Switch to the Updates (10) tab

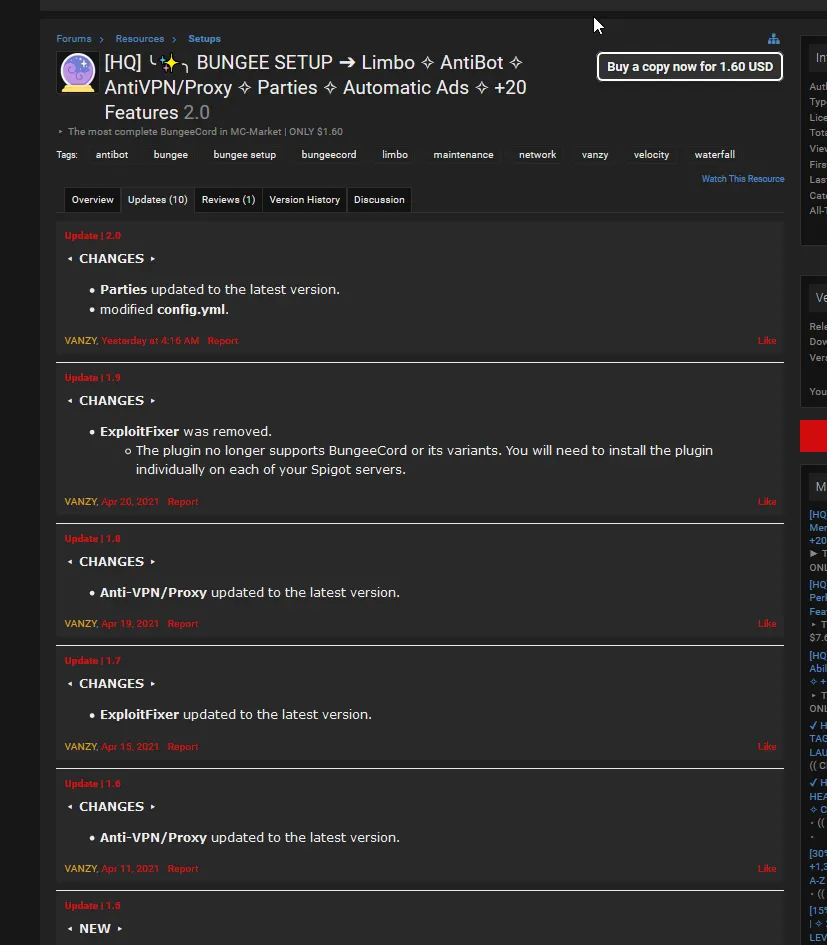coord(157,200)
